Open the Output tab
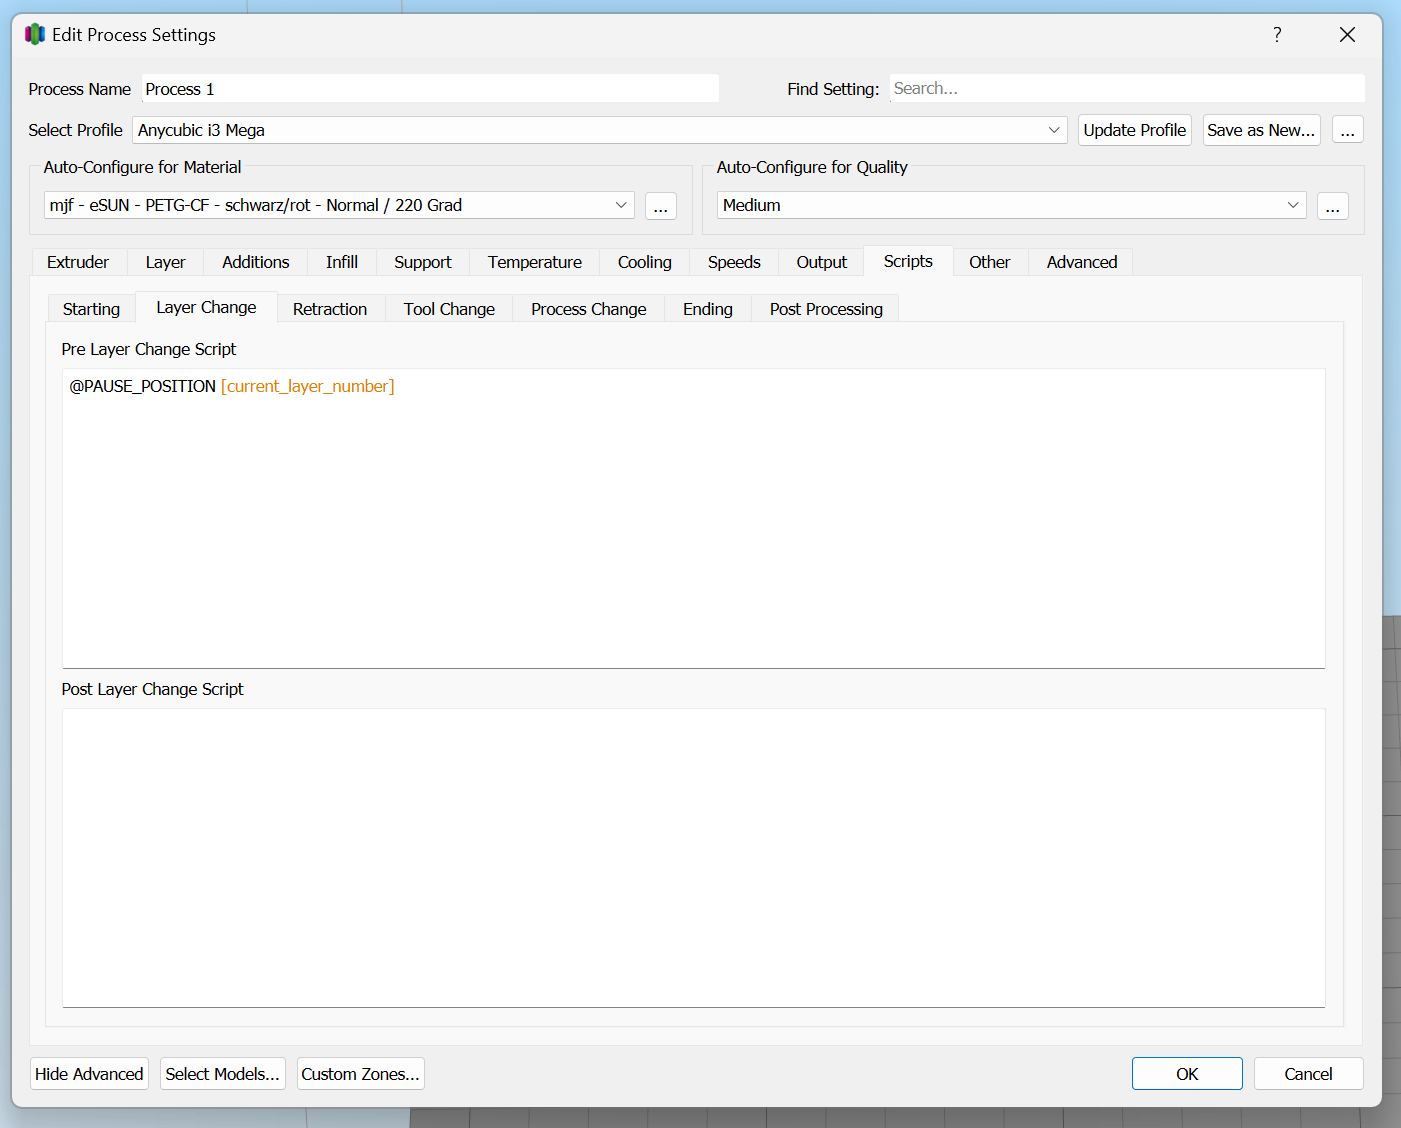Viewport: 1401px width, 1128px height. coord(822,262)
